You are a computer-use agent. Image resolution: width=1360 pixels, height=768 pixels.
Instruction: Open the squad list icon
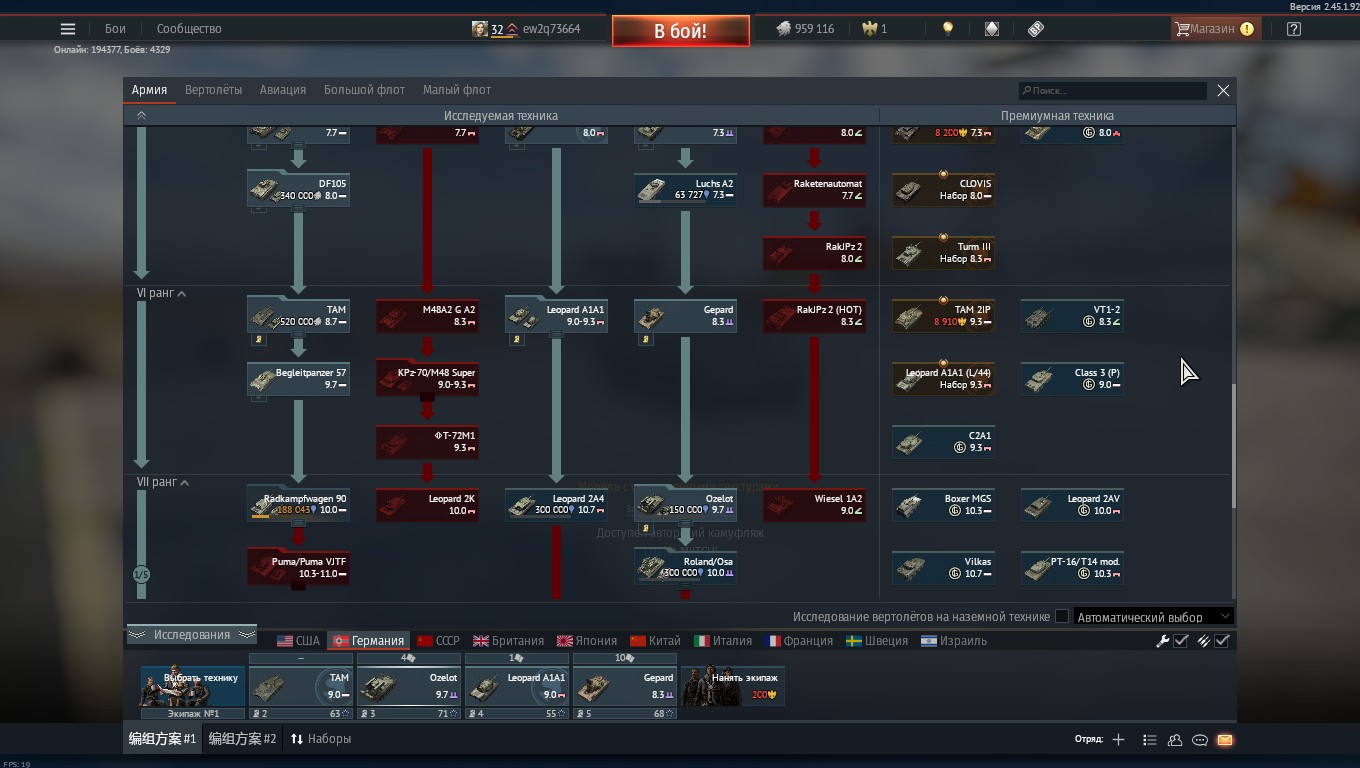tap(1150, 740)
